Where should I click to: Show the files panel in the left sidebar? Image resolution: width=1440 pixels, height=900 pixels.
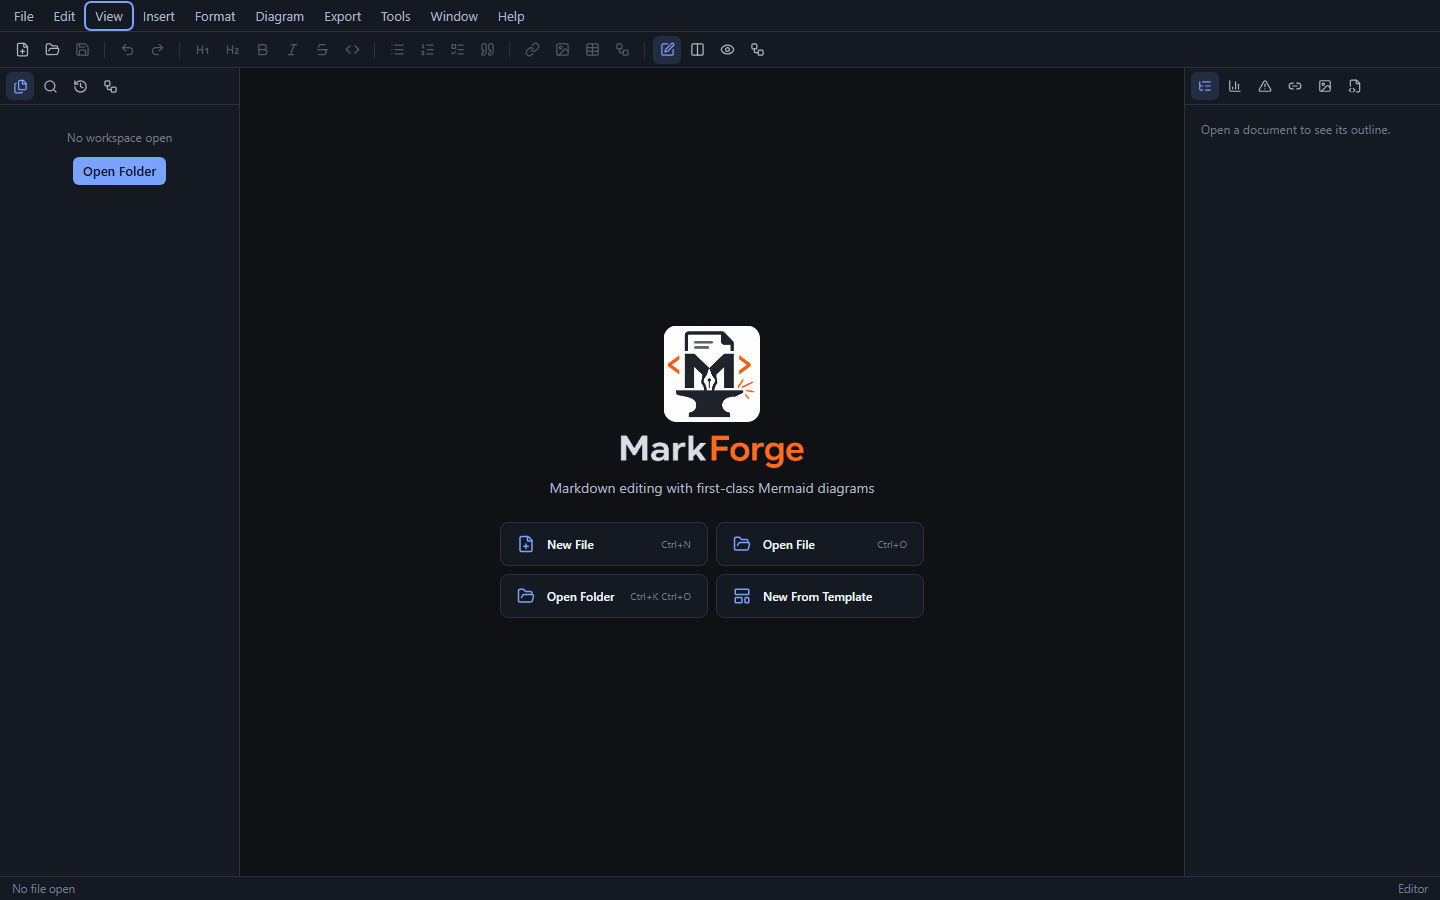pos(20,87)
